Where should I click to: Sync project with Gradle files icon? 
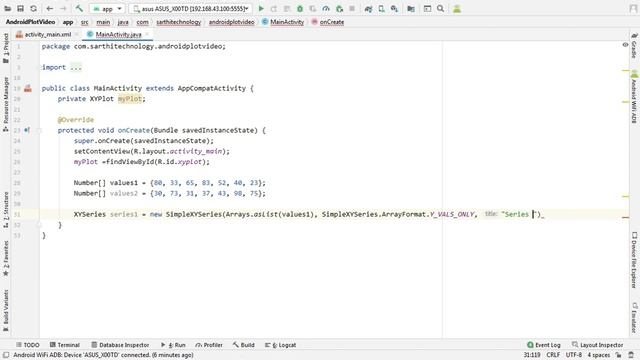pos(368,9)
